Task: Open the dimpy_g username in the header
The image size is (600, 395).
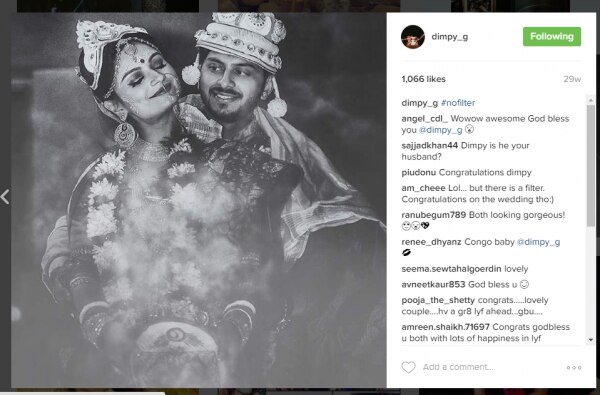Action: (450, 37)
